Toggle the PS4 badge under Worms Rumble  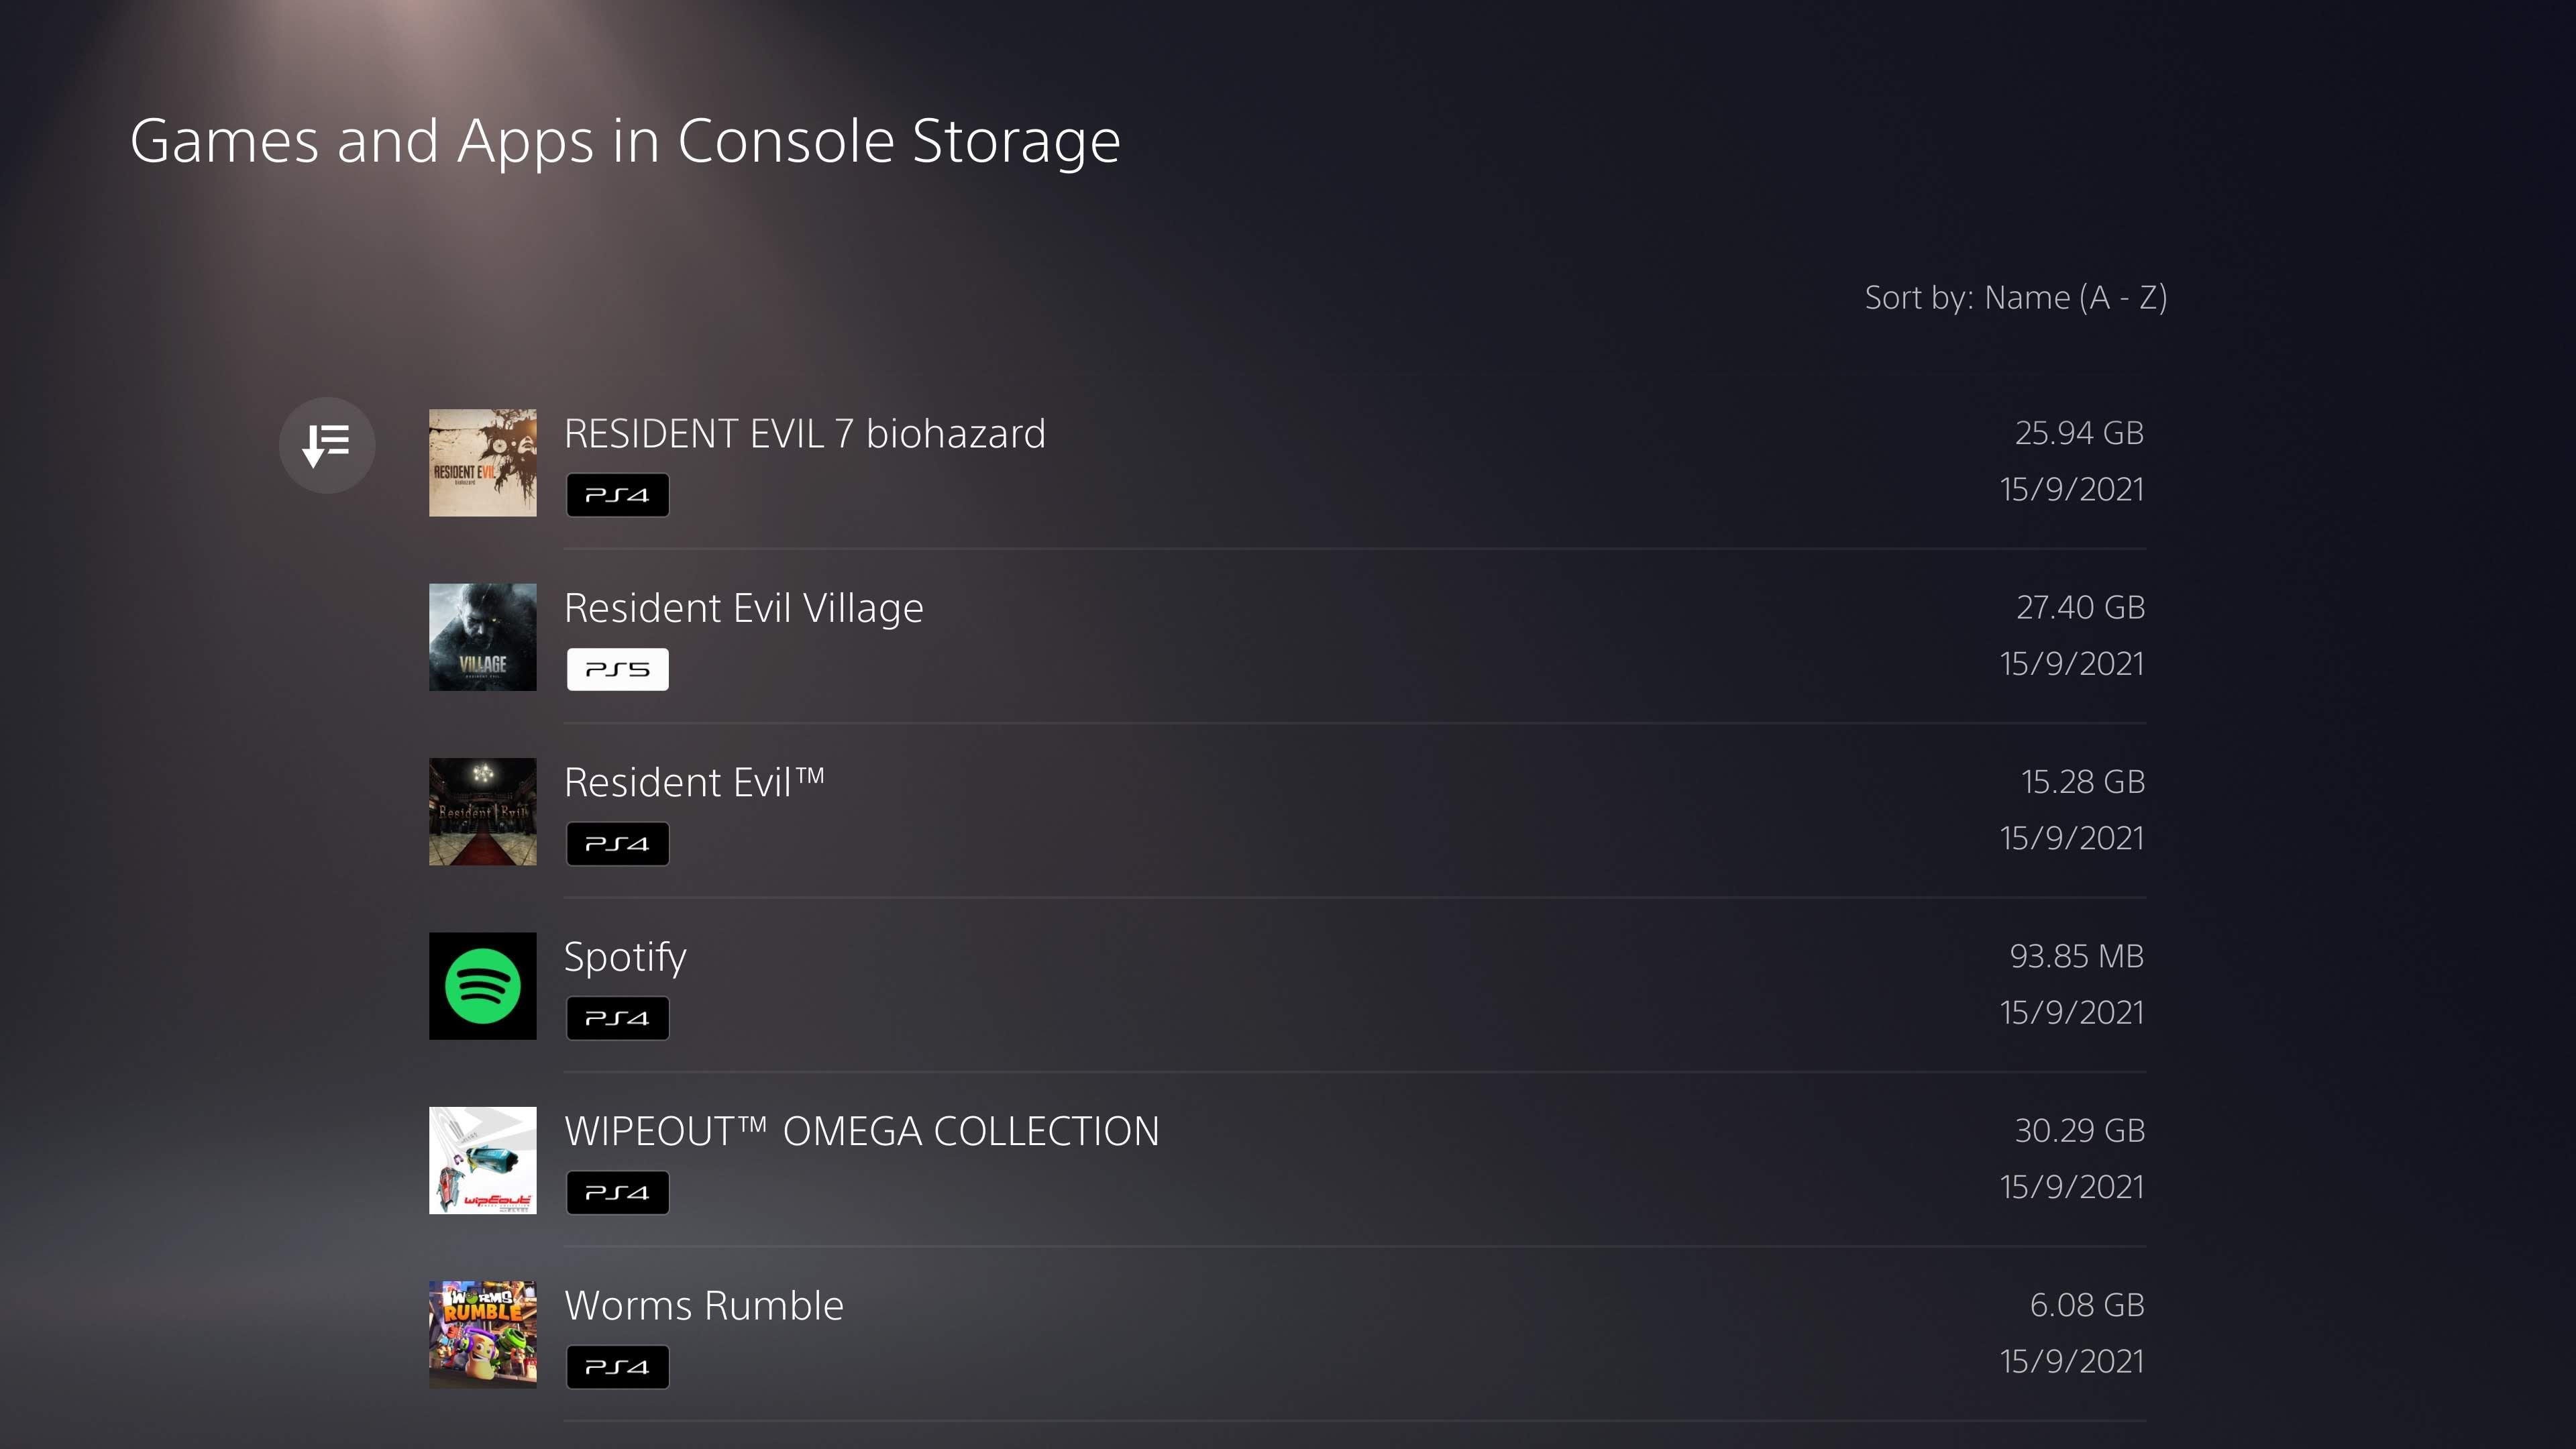[x=617, y=1366]
